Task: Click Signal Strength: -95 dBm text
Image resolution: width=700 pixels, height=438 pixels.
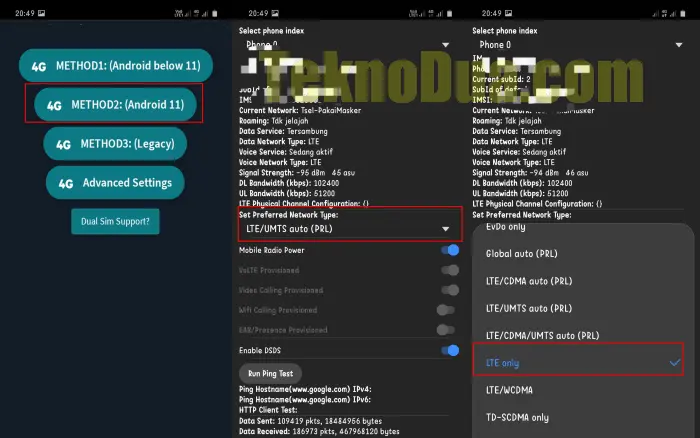Action: coord(297,173)
